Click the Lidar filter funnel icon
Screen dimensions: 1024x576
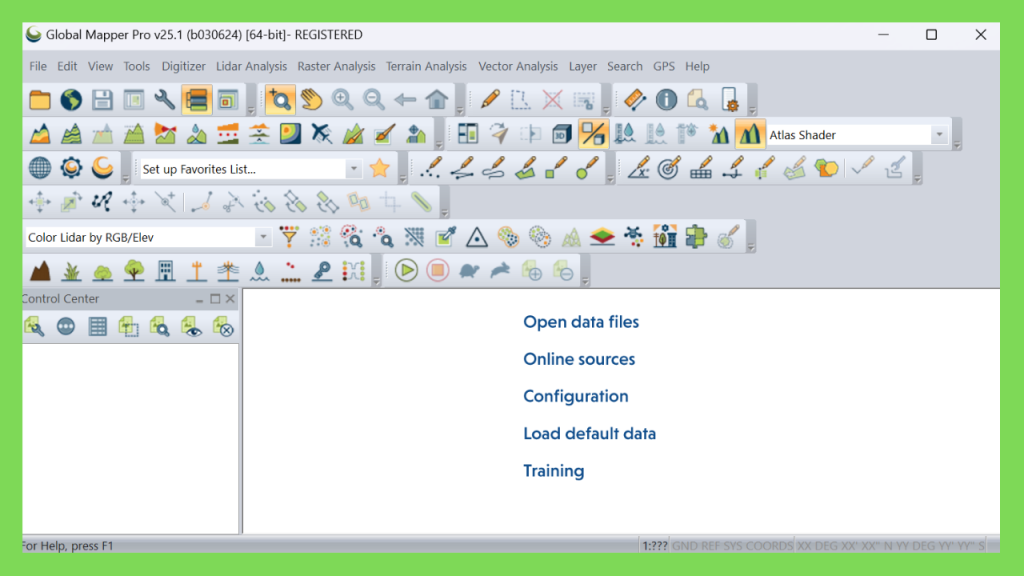click(289, 236)
